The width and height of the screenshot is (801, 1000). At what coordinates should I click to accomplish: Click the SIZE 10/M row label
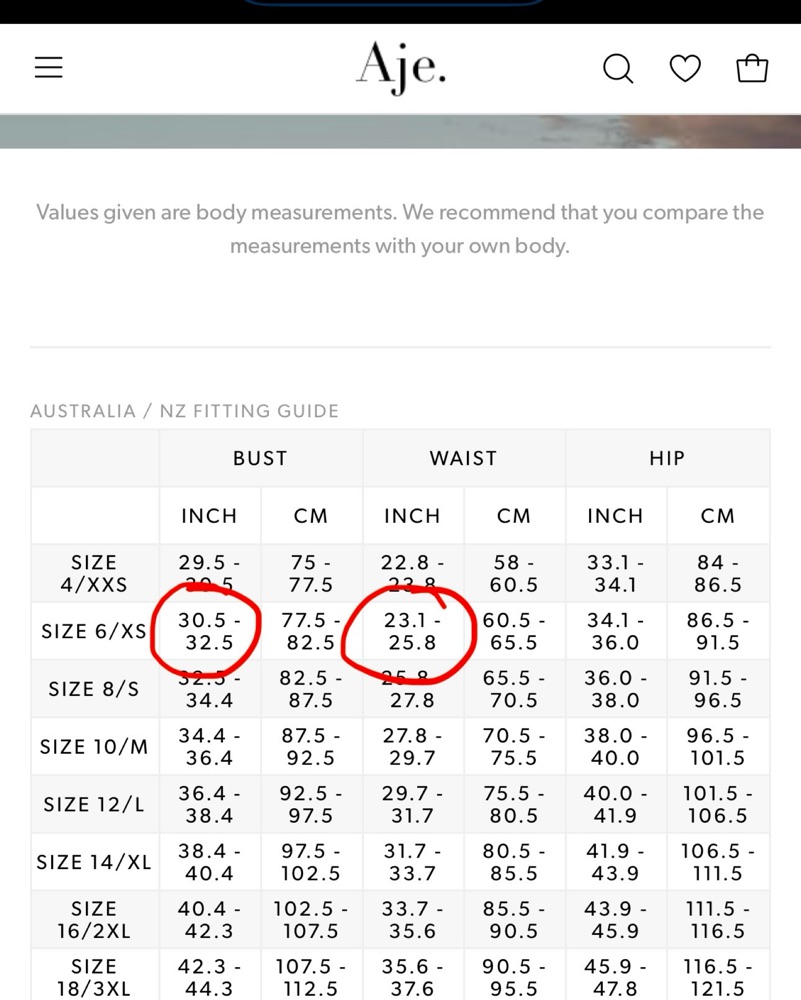(x=94, y=746)
